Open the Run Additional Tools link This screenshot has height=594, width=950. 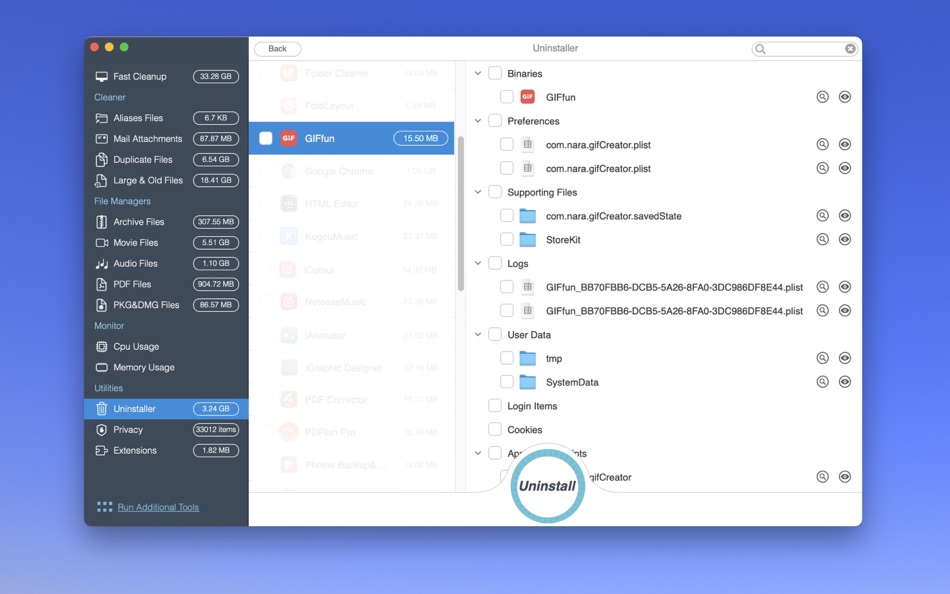158,507
